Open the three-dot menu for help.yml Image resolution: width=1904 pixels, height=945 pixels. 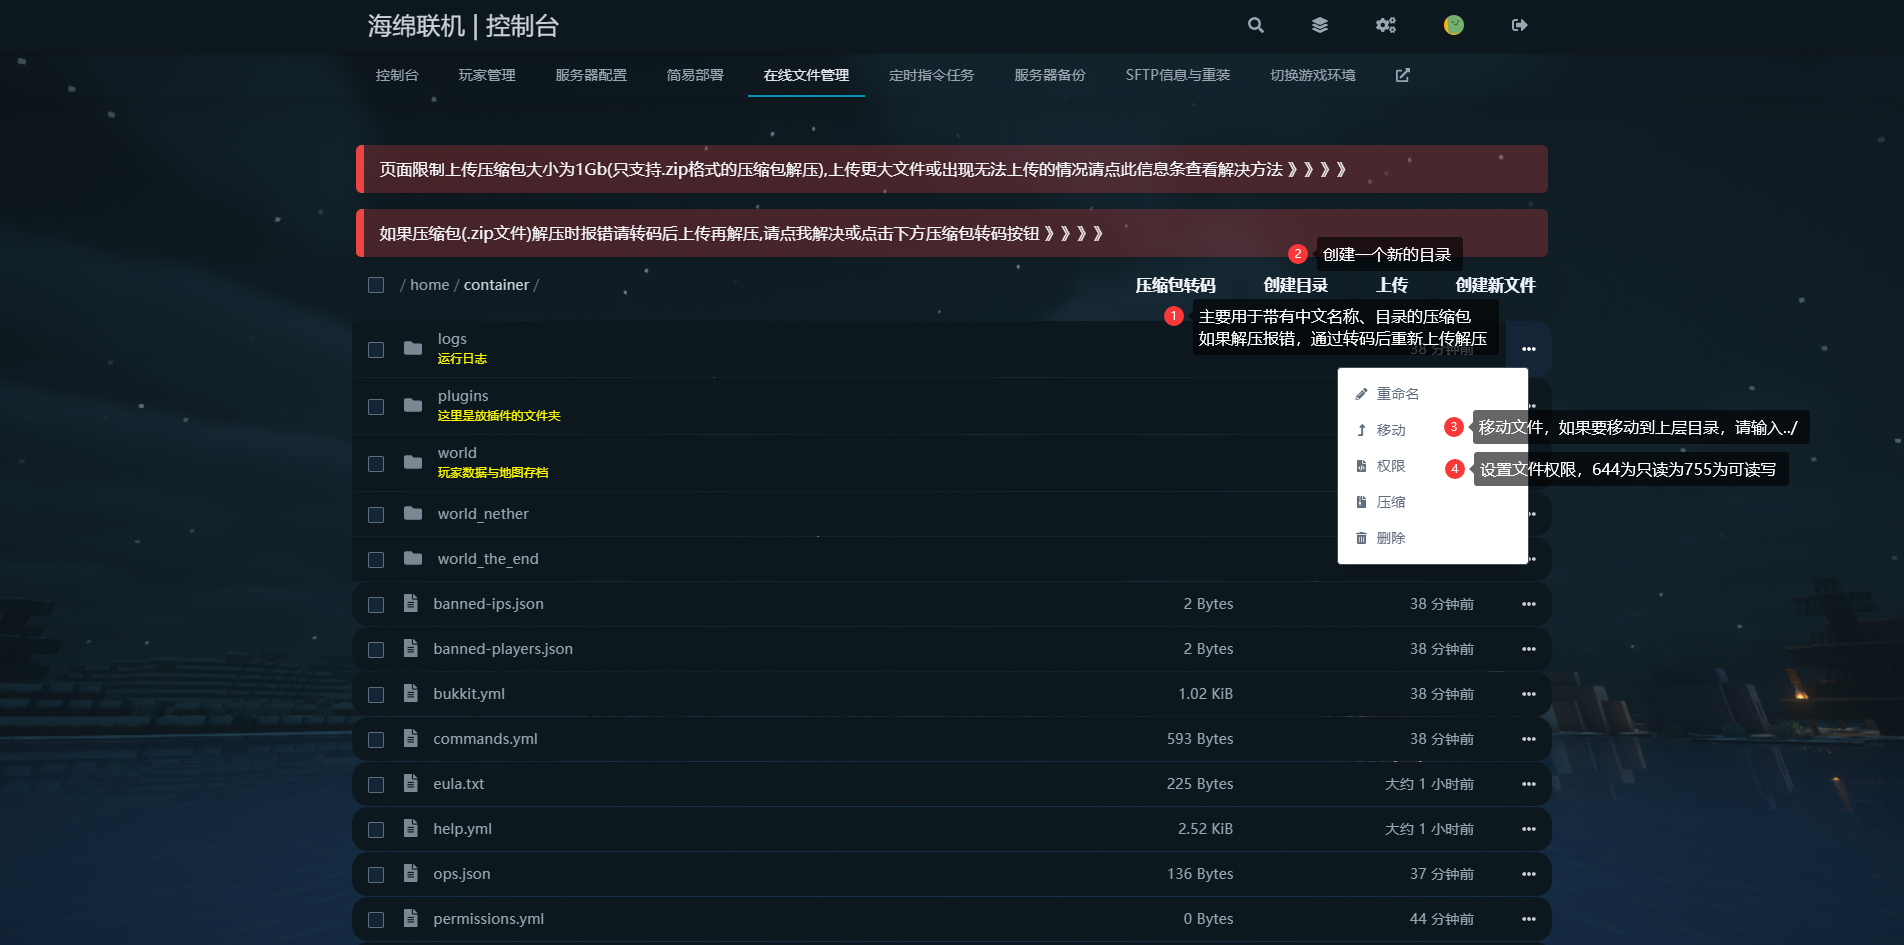[1528, 829]
